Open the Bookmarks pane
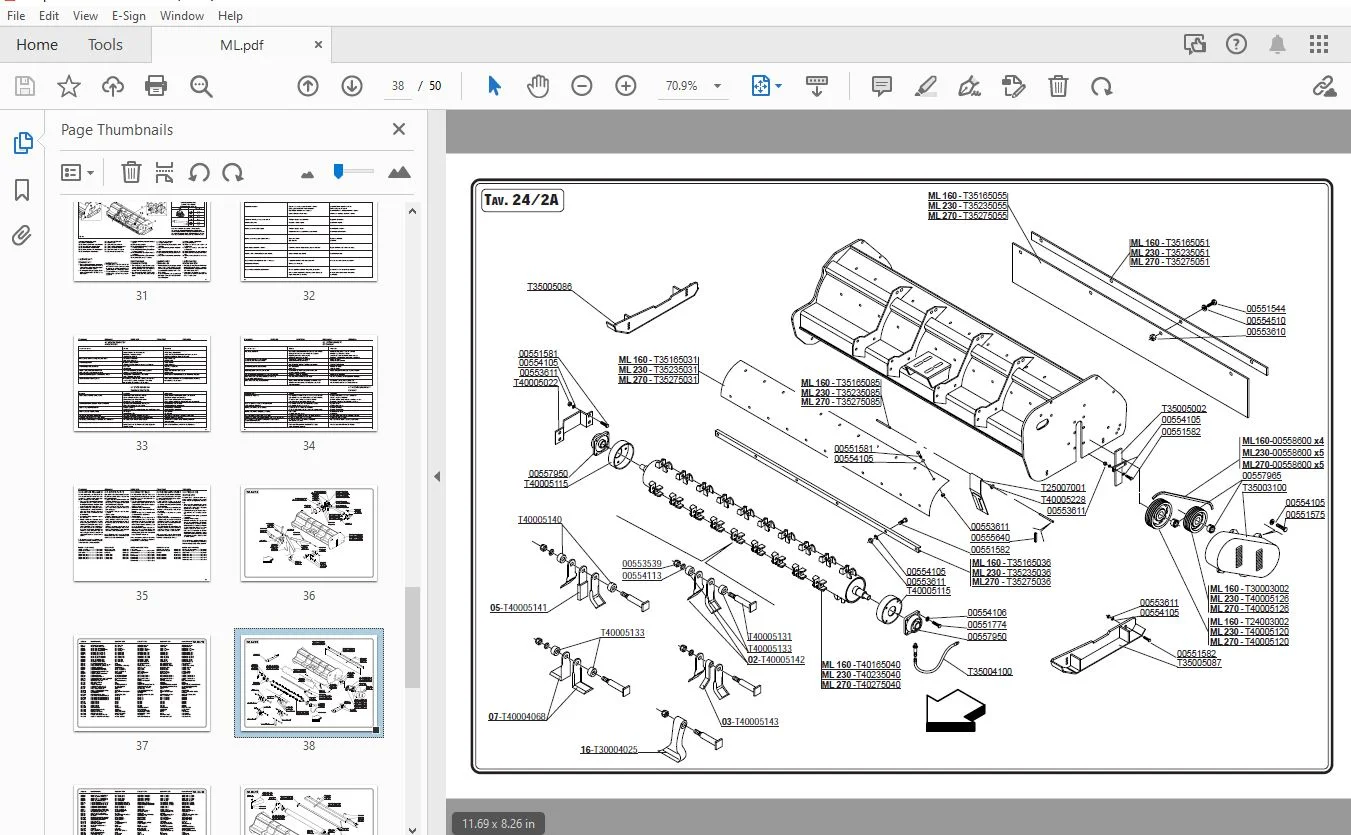 pyautogui.click(x=22, y=190)
